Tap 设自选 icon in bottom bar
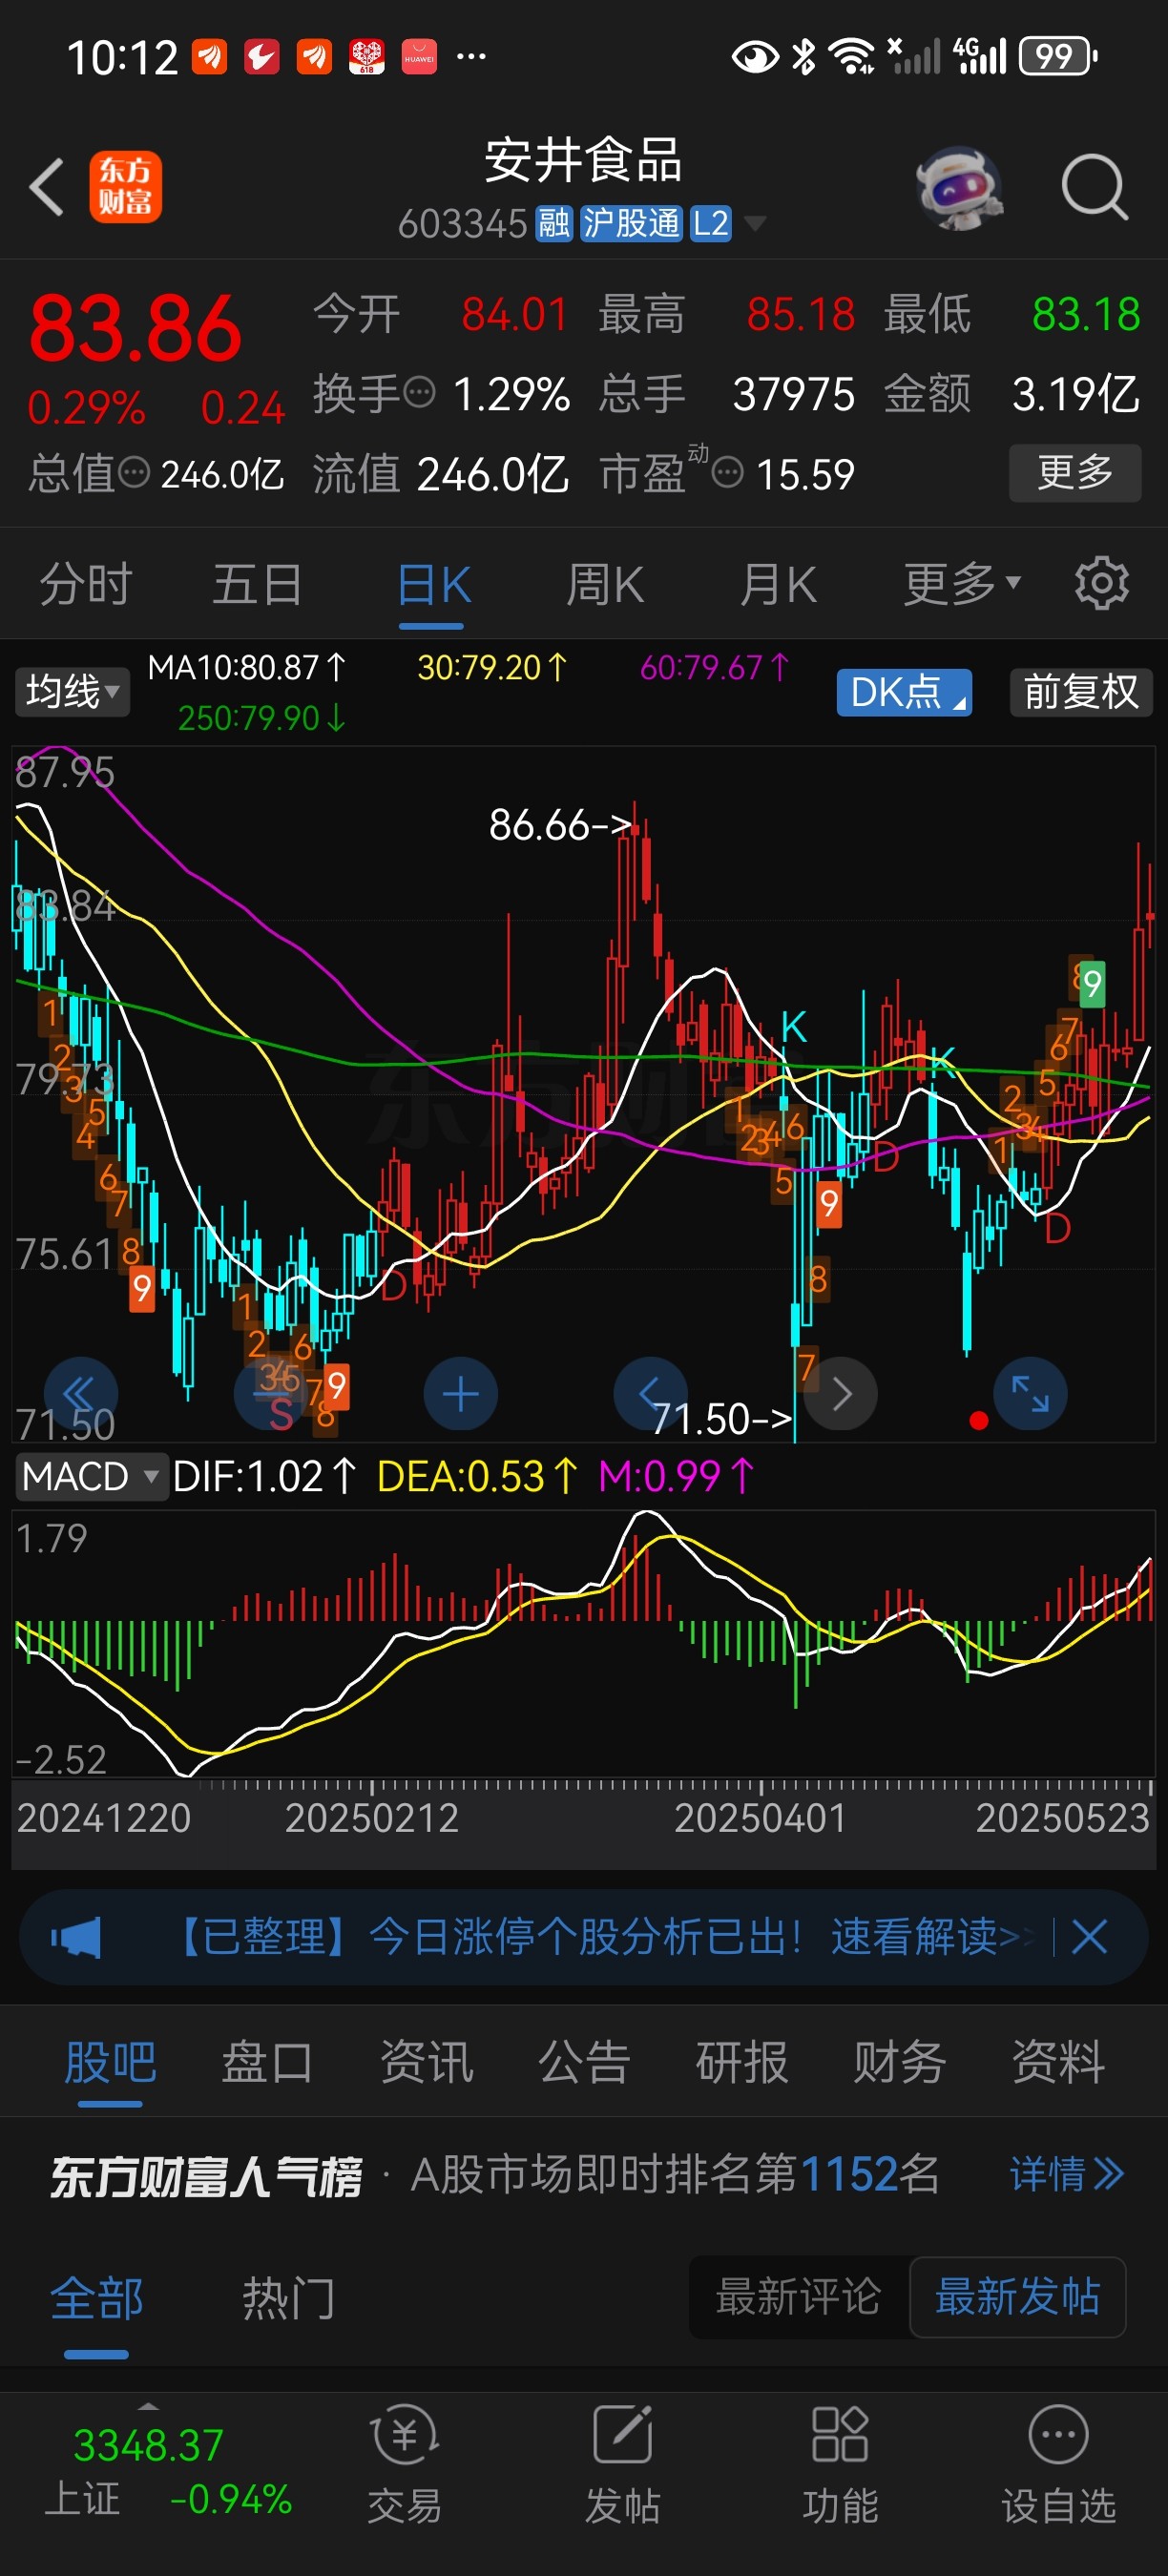 pos(1058,2464)
